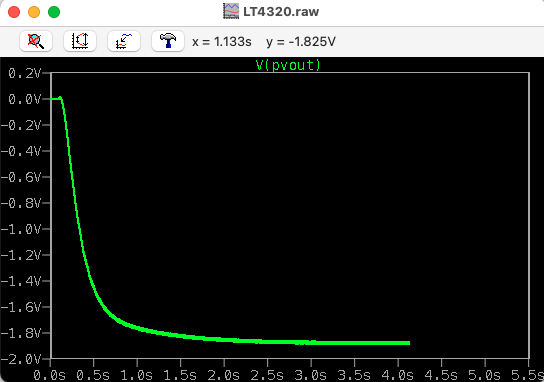Click the x = 1.133s cursor readout
This screenshot has width=544, height=382.
coord(222,42)
